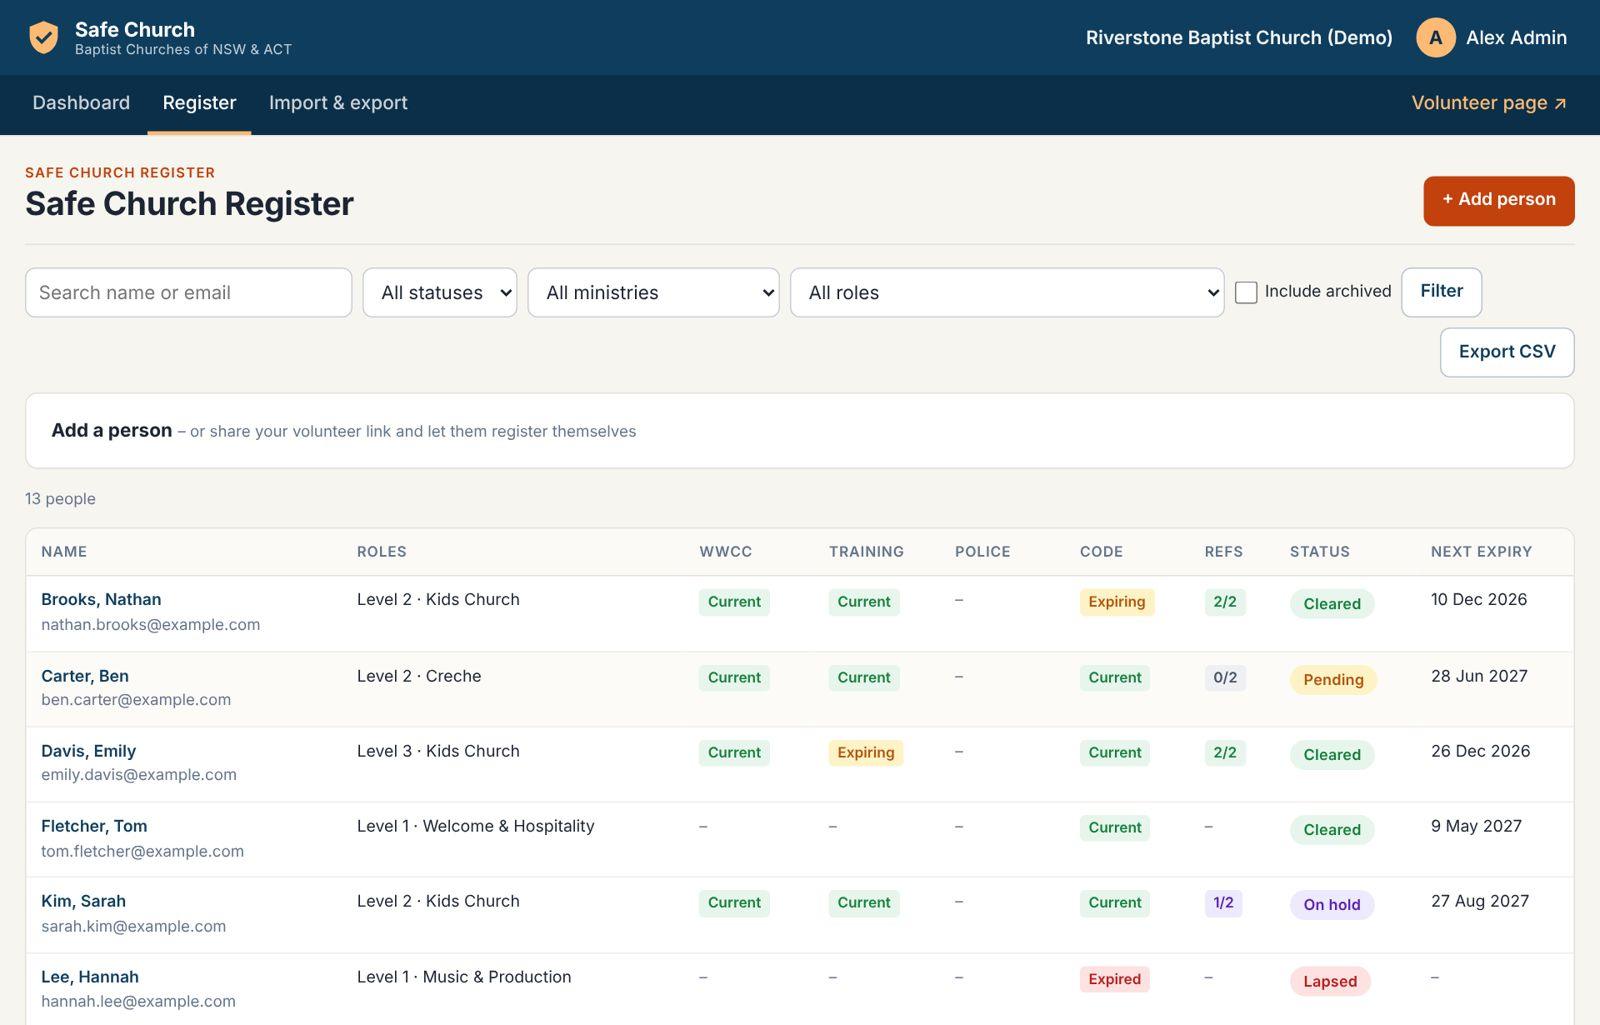Viewport: 1600px width, 1025px height.
Task: Click the Next Expiry column header
Action: 1481,552
